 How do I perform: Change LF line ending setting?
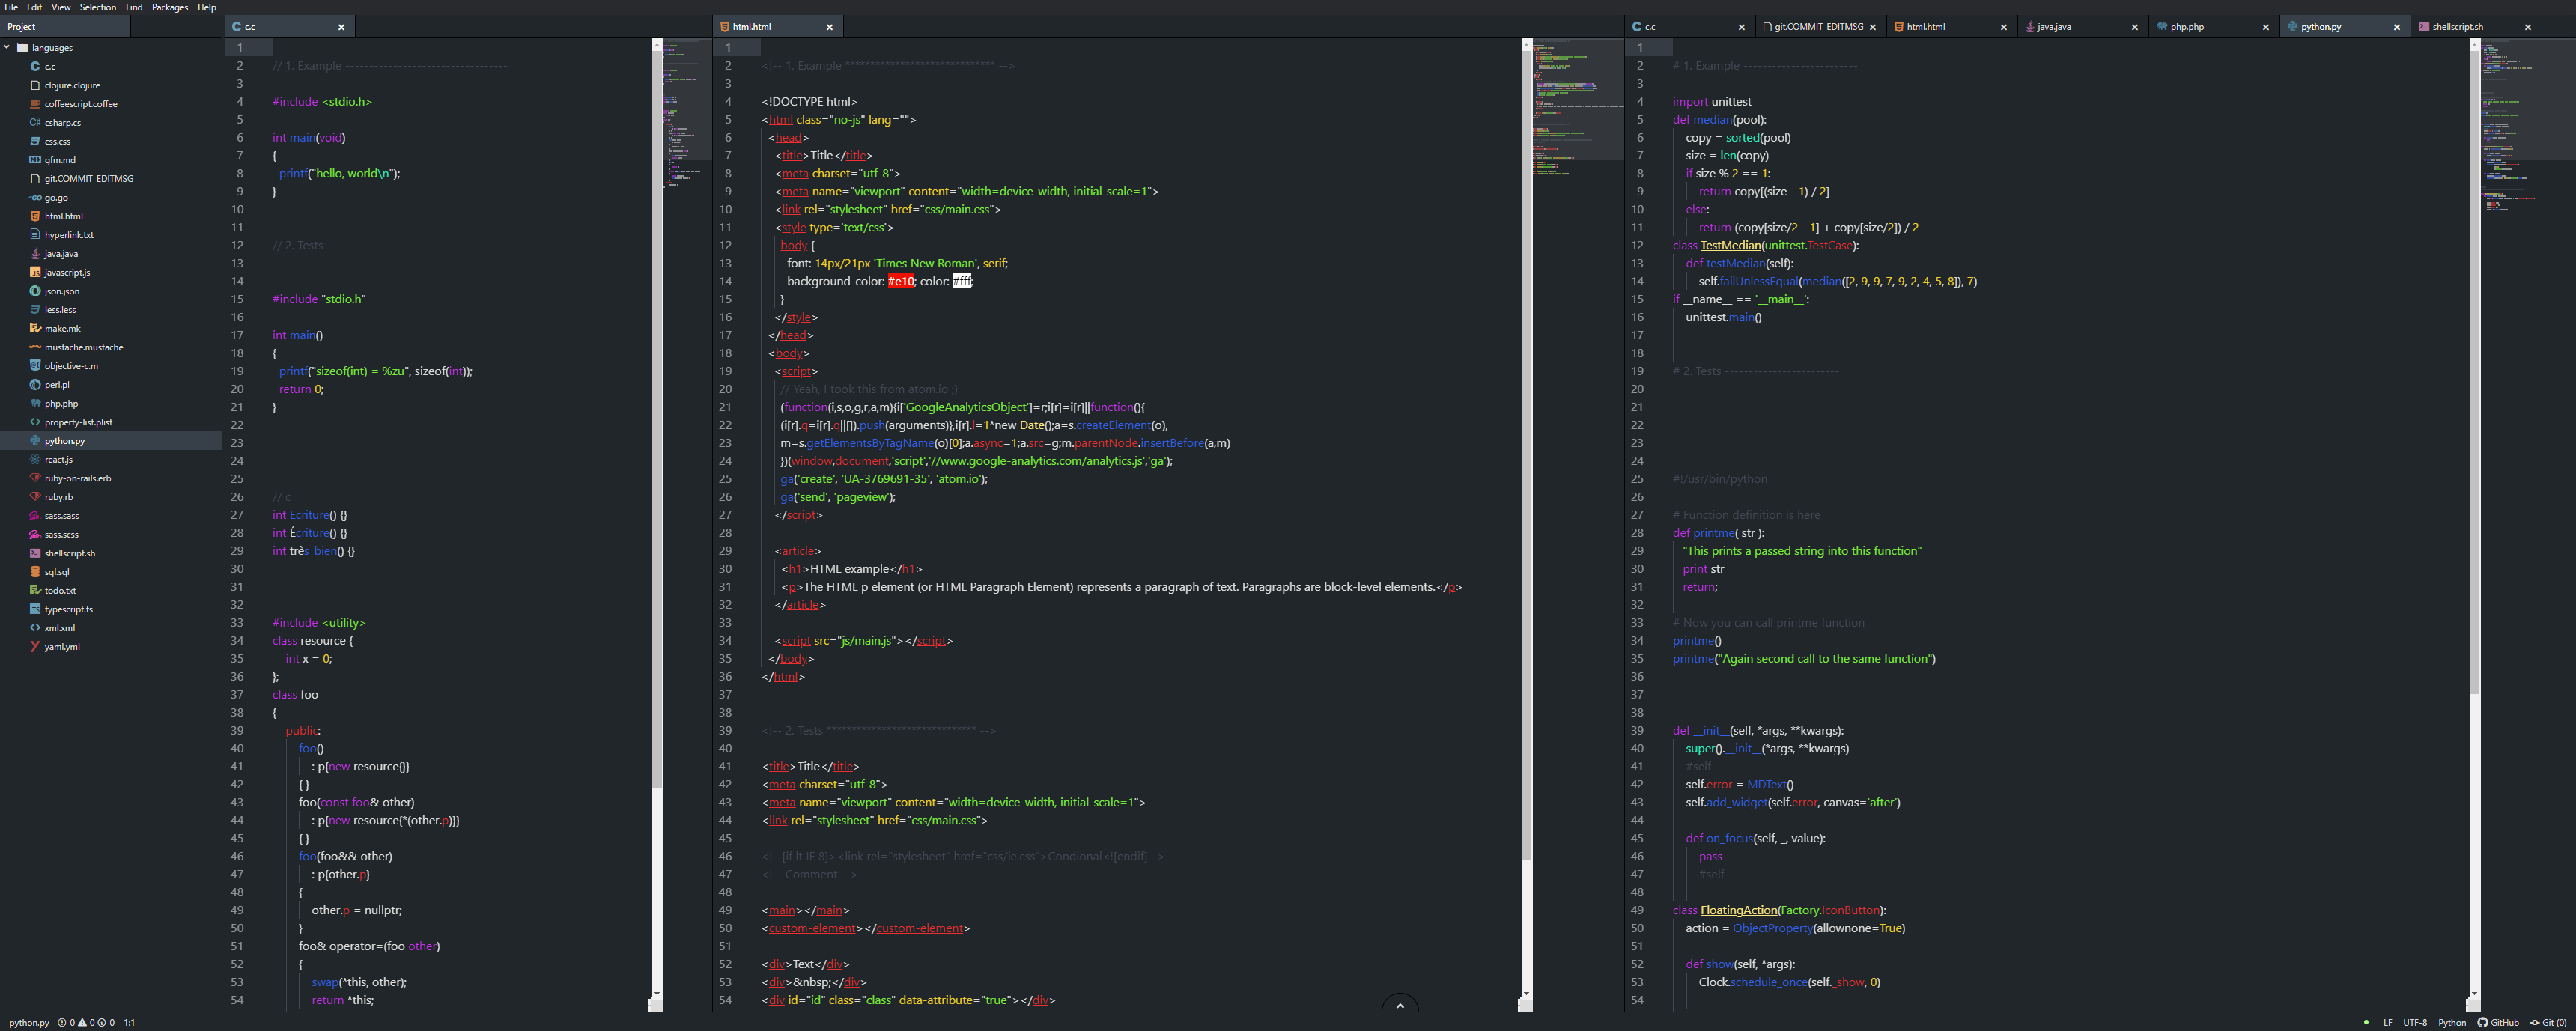point(2388,1022)
